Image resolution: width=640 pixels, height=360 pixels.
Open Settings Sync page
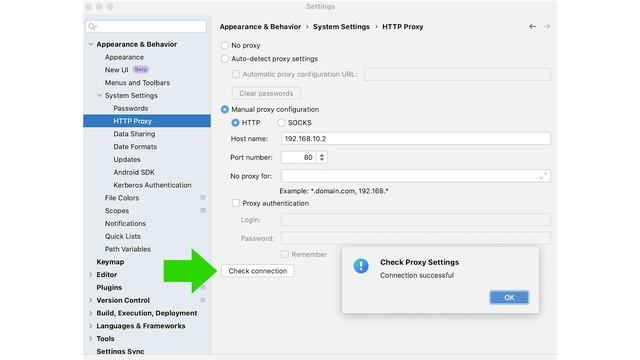(120, 351)
